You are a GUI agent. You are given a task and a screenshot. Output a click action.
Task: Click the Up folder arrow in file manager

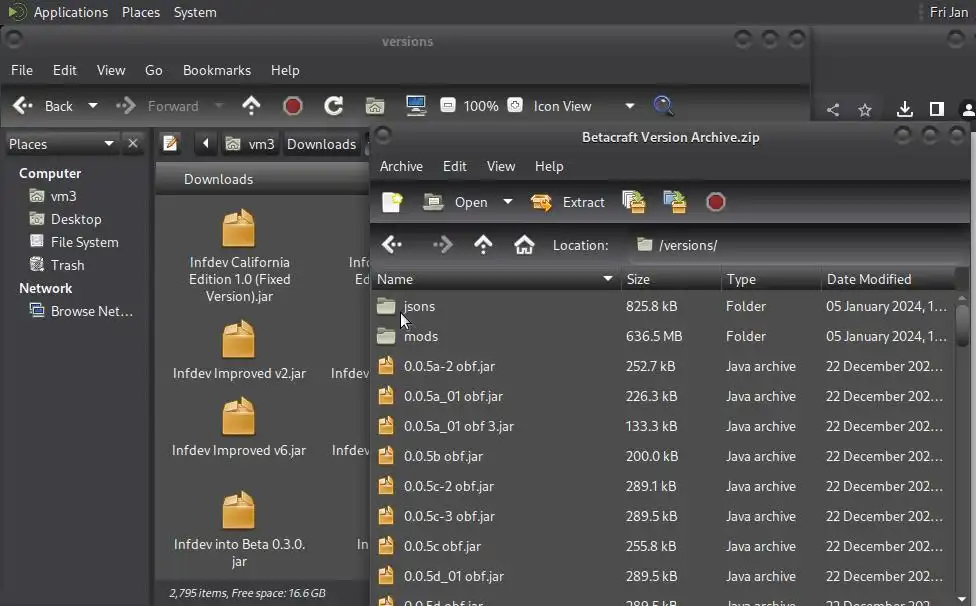251,106
